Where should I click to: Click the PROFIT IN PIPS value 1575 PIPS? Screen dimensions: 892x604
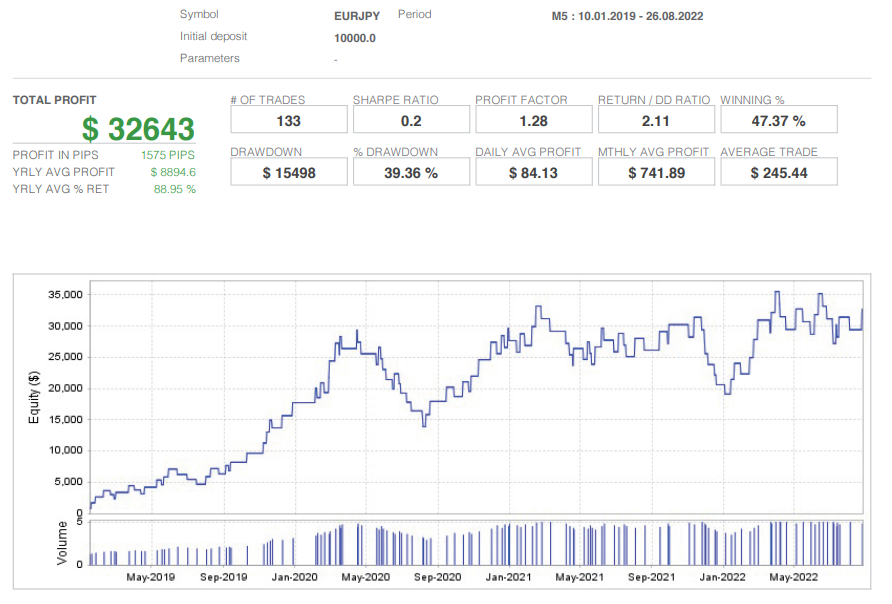coord(171,156)
